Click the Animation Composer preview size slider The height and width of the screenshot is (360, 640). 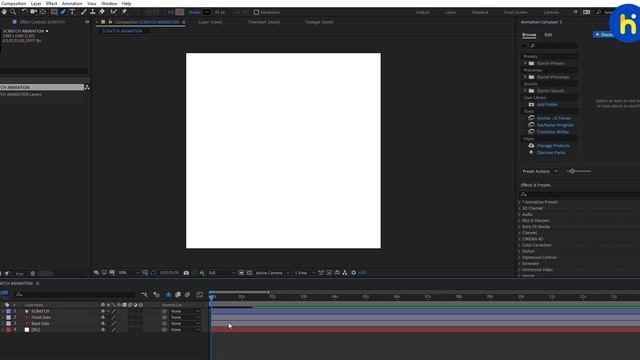point(578,171)
